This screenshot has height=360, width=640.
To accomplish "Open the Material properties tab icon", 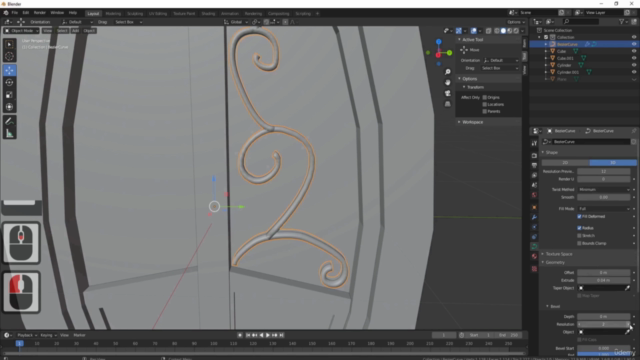I will point(534,256).
